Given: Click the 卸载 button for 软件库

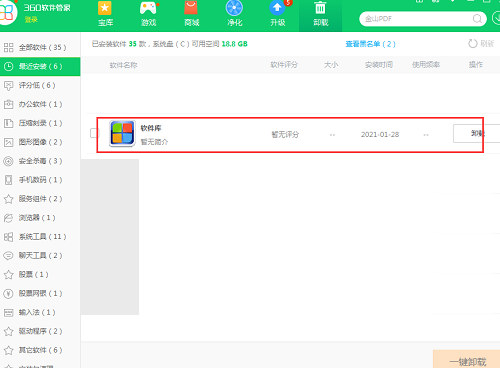Looking at the screenshot, I should point(477,133).
